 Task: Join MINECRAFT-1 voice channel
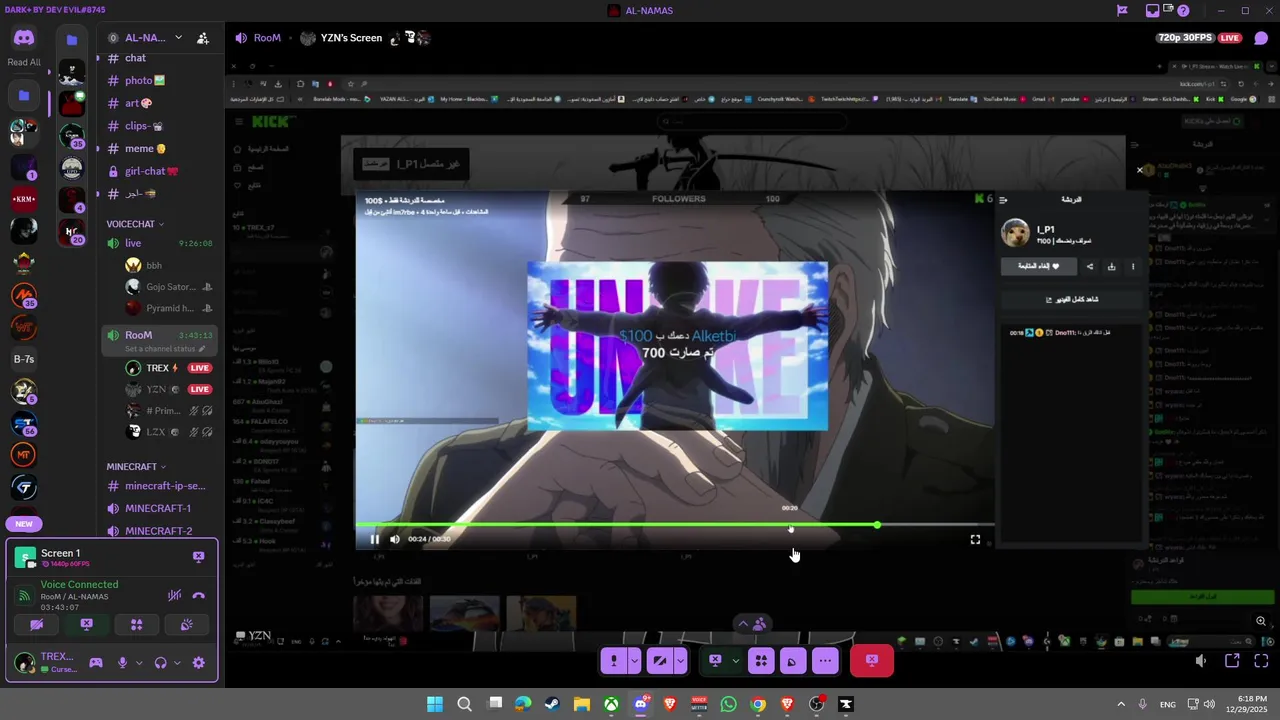tap(160, 508)
